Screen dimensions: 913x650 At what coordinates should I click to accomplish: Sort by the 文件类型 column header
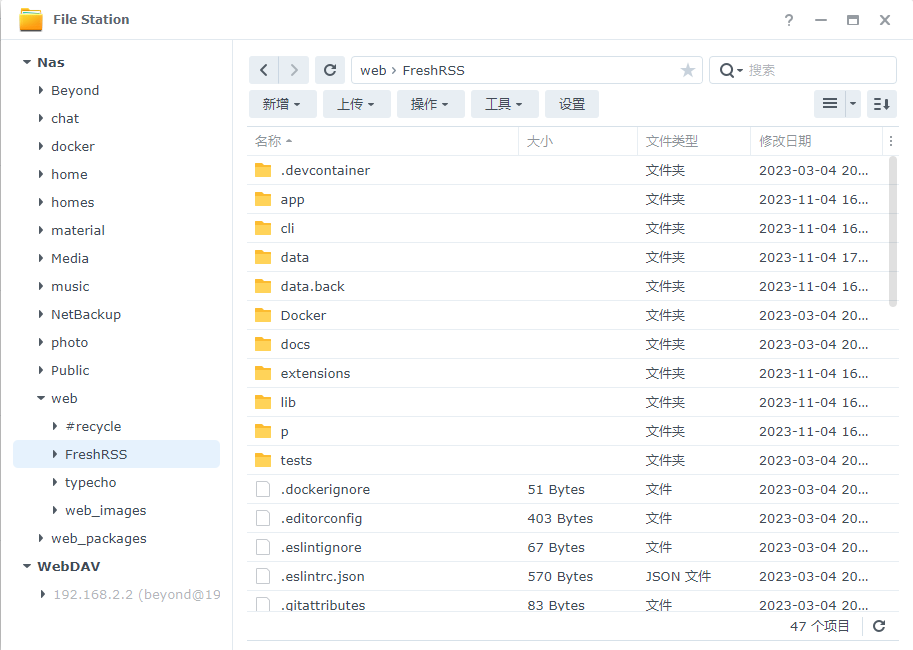point(693,141)
